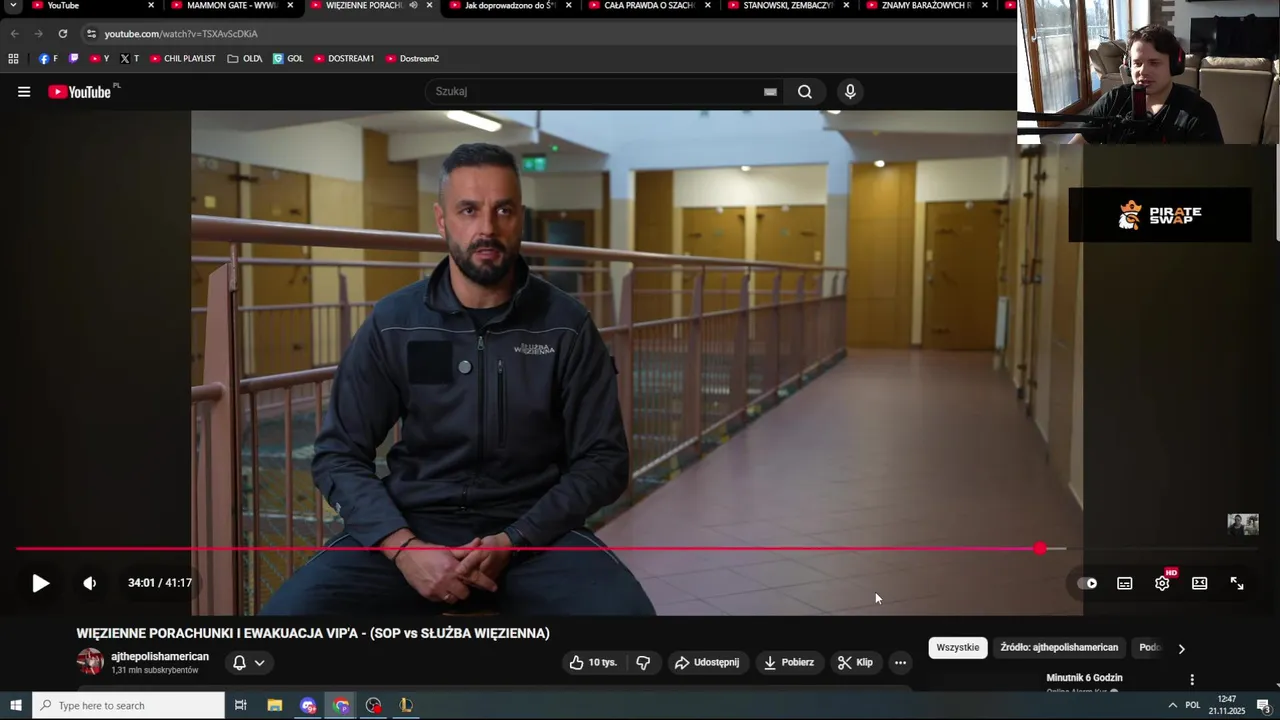Image resolution: width=1280 pixels, height=720 pixels.
Task: Switch to MAMMON GATE tab
Action: point(232,6)
